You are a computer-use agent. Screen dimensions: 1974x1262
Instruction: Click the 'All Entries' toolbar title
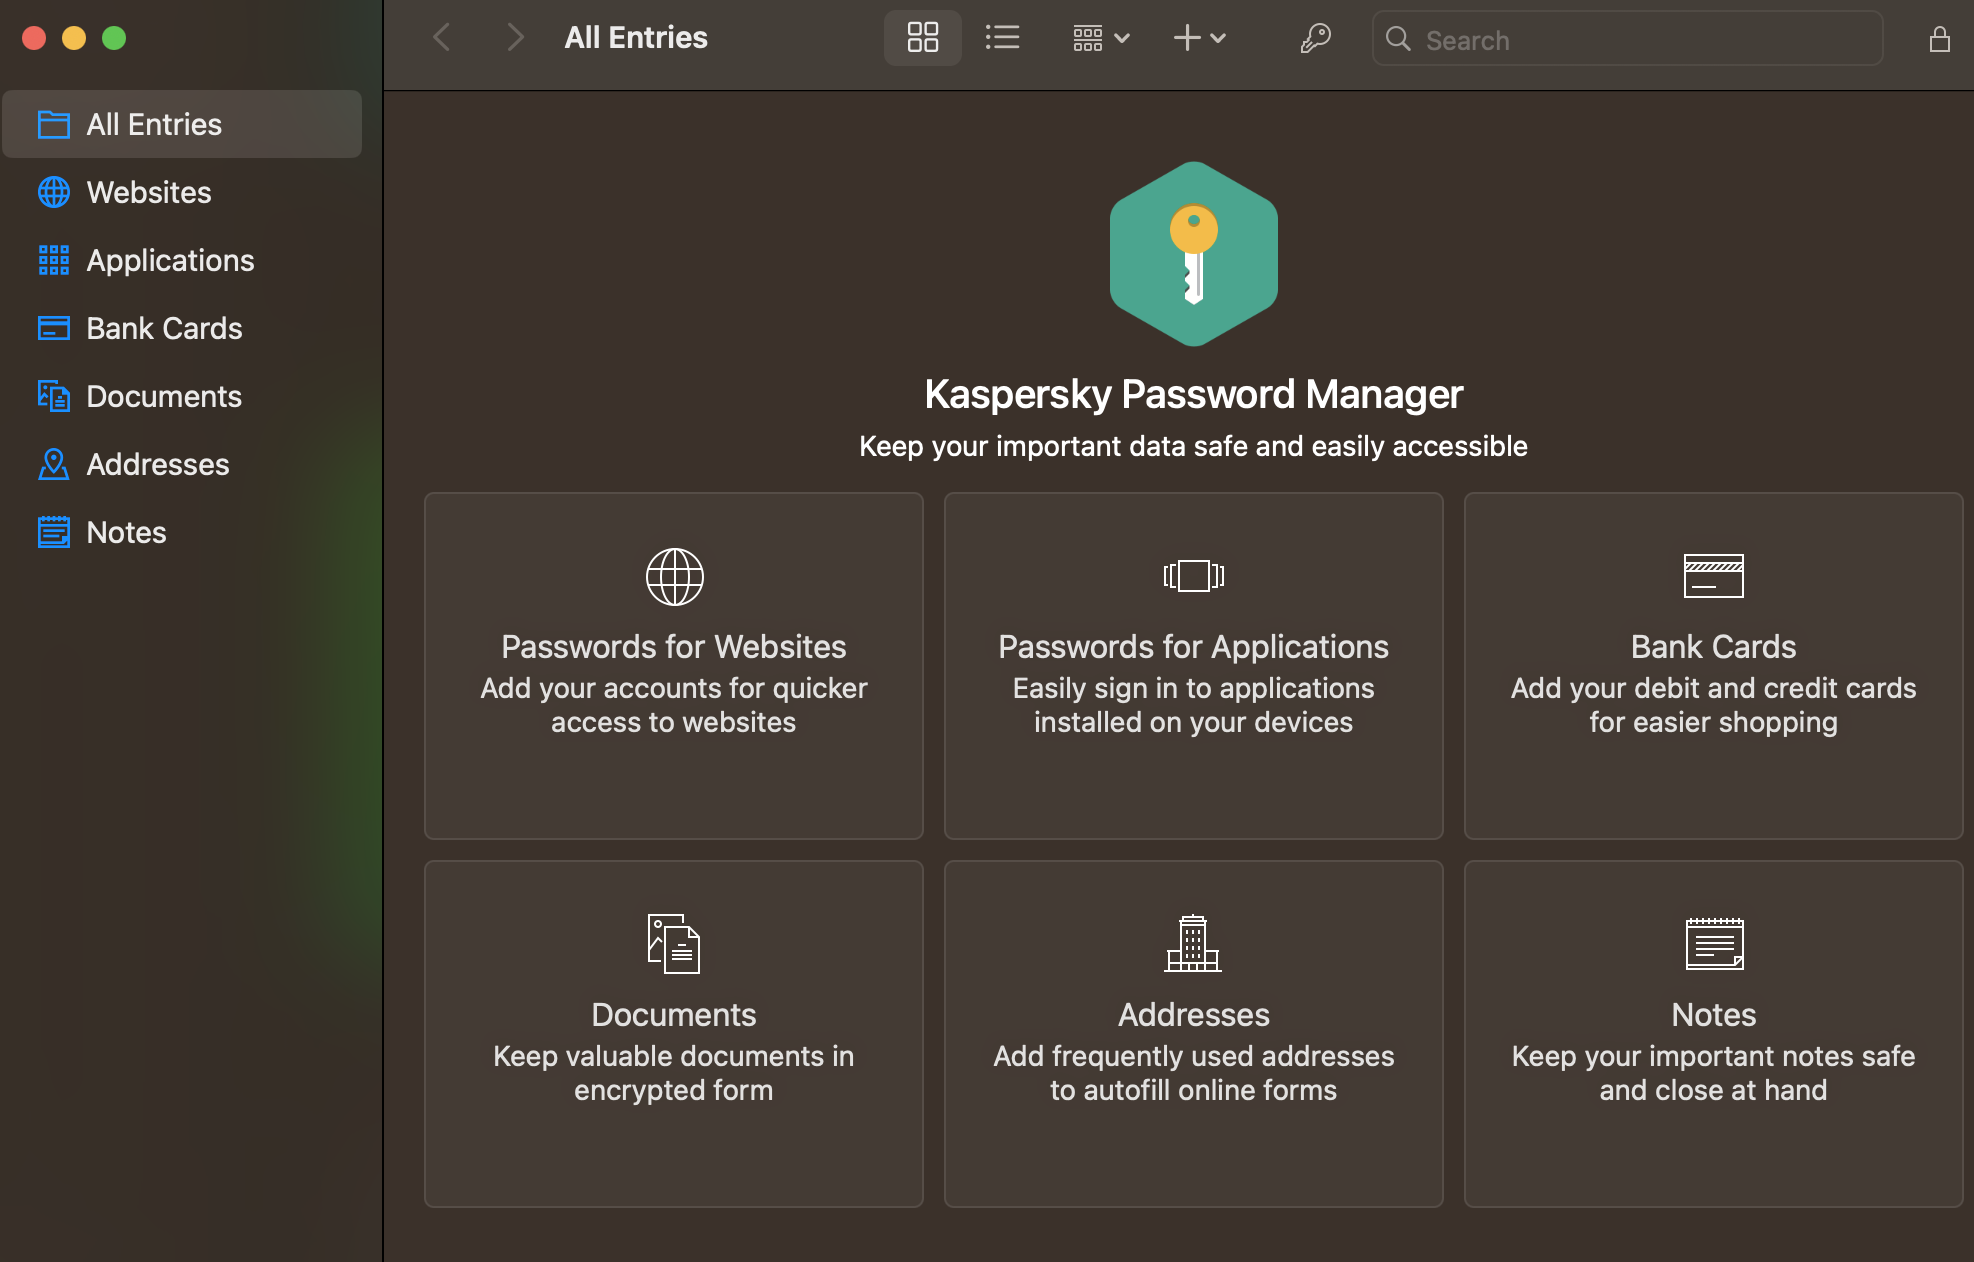[636, 38]
